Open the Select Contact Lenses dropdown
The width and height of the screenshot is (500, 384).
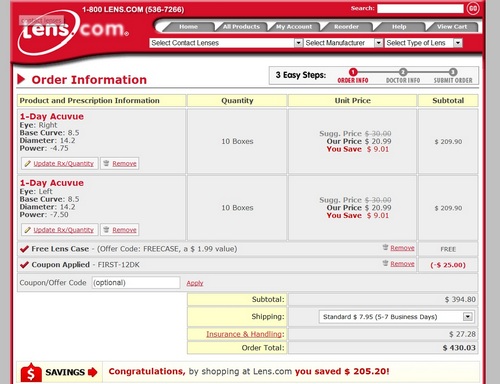coord(226,43)
